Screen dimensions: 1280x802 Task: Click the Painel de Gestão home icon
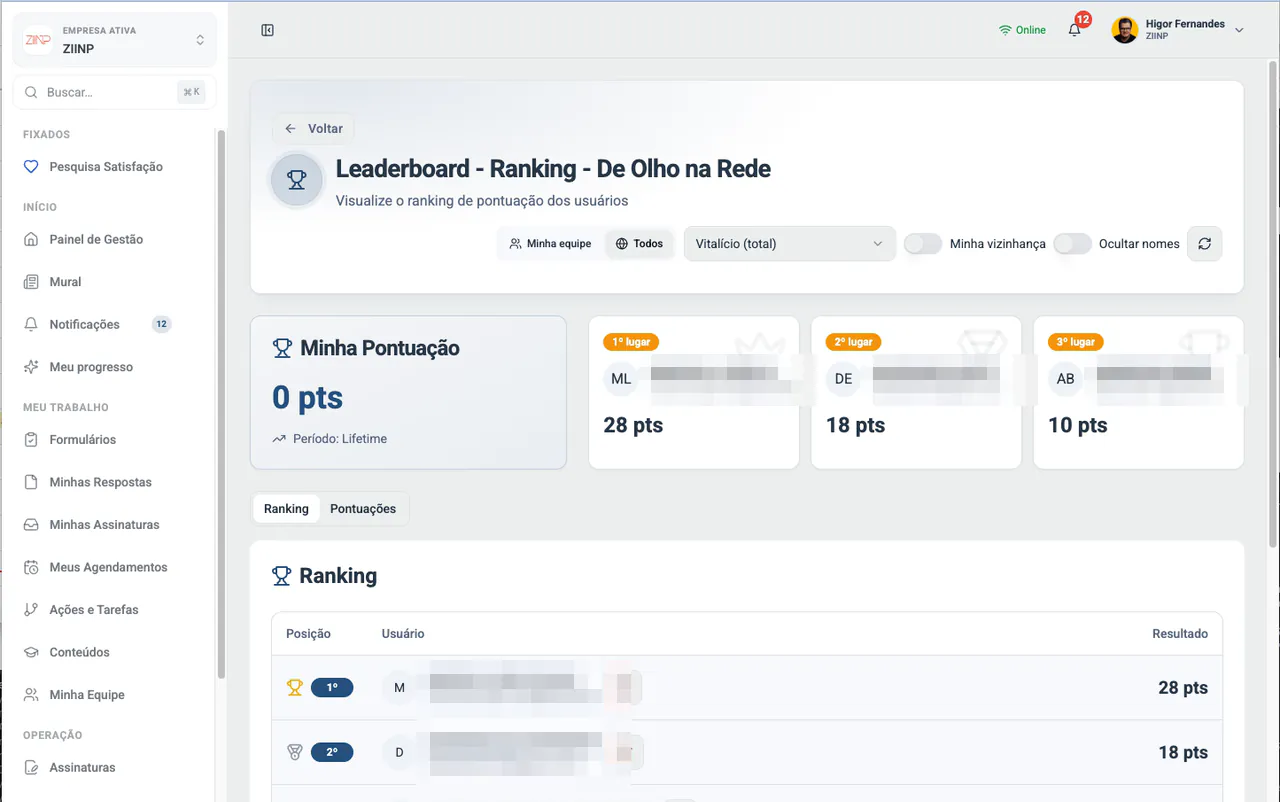tap(31, 239)
